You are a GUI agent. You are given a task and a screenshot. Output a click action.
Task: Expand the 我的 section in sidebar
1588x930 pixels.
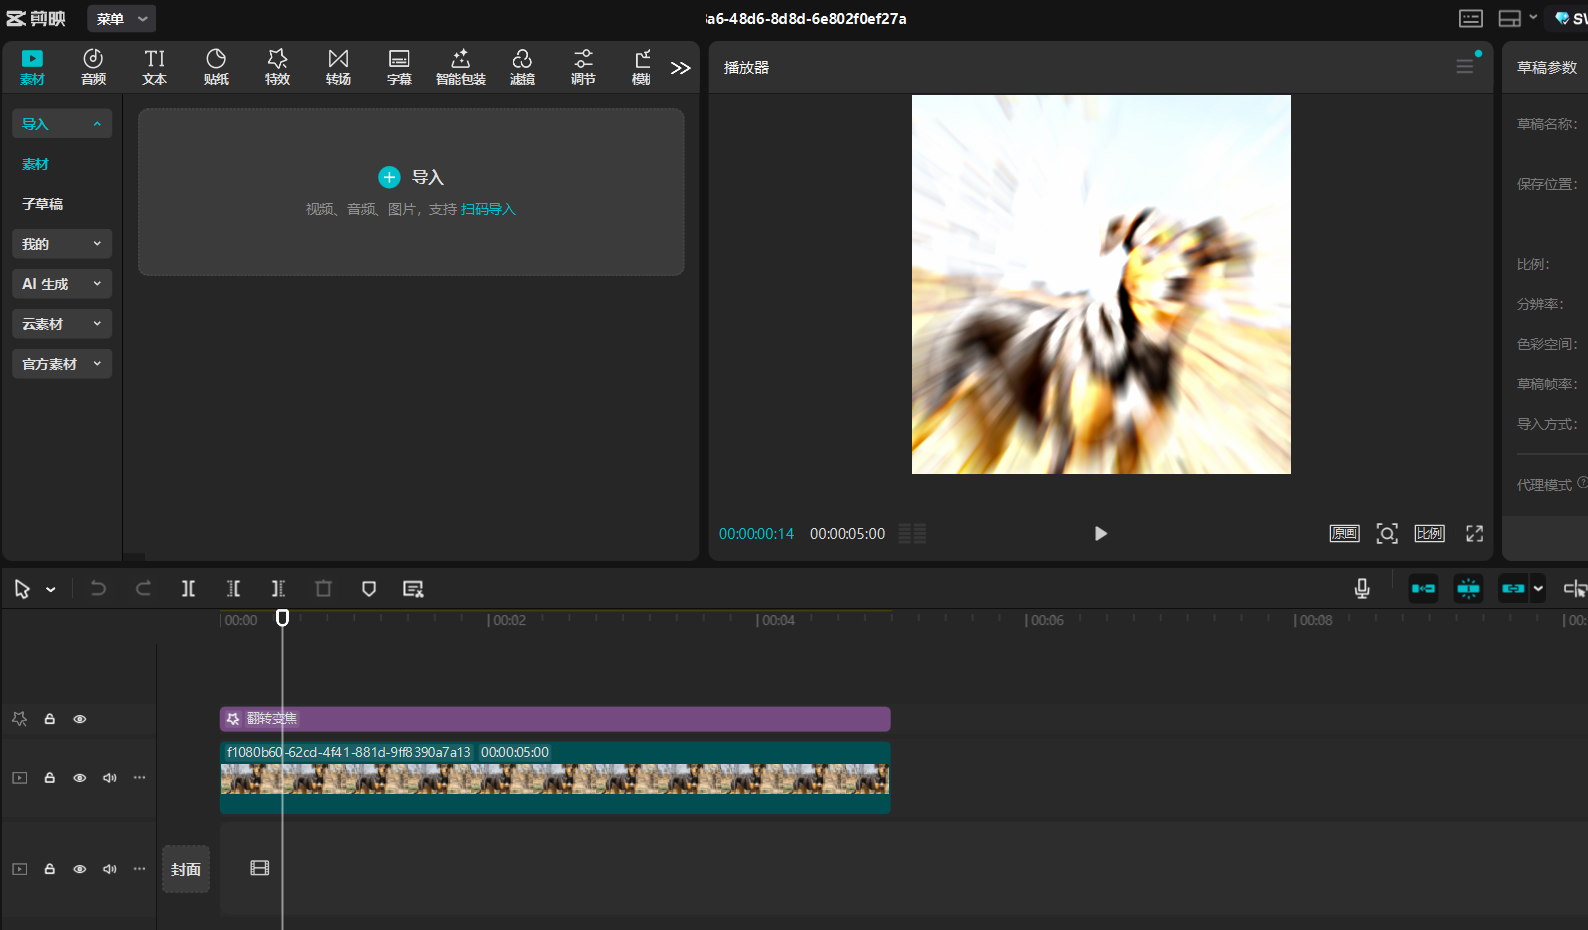(61, 244)
